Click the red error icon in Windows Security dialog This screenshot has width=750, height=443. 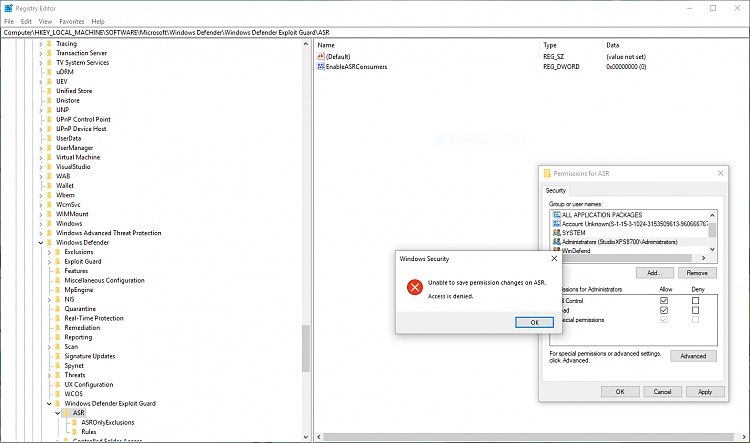[x=415, y=287]
